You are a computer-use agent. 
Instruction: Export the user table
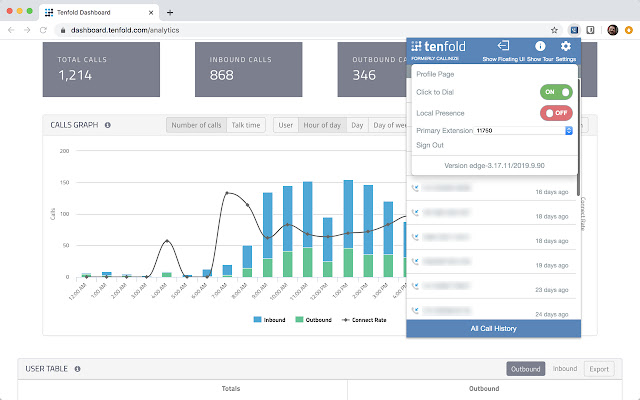point(599,369)
